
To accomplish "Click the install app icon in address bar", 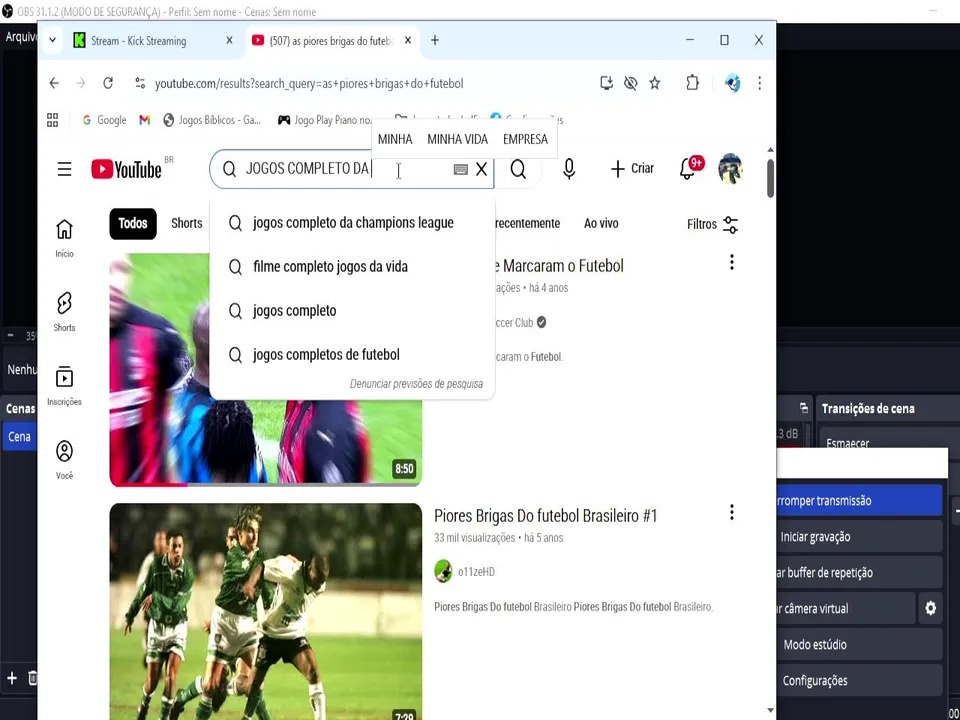I will coord(606,83).
